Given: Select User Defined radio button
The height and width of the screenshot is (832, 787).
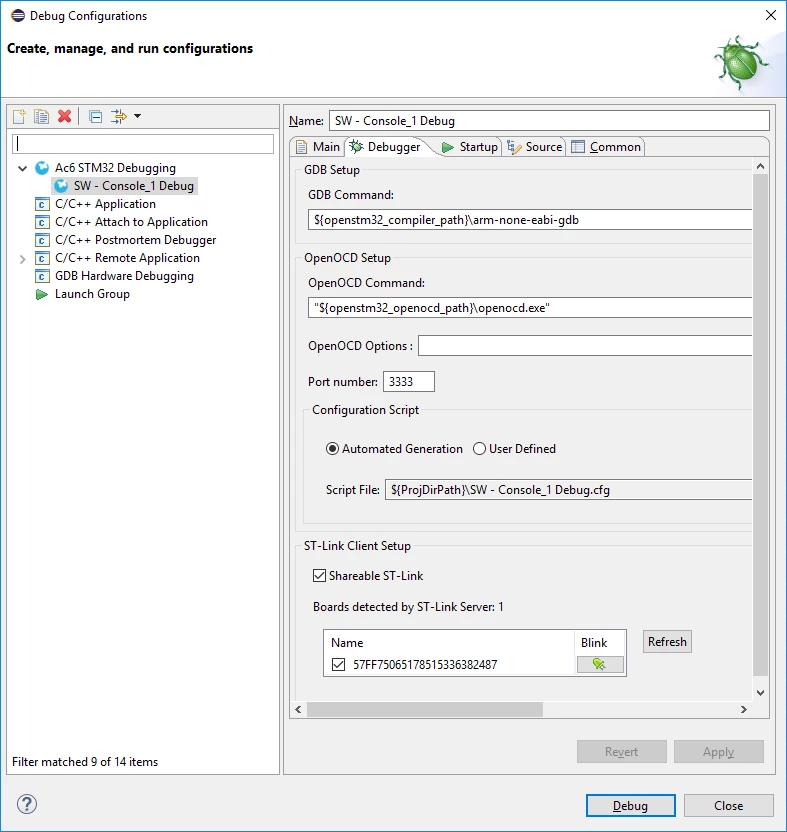Looking at the screenshot, I should 479,449.
